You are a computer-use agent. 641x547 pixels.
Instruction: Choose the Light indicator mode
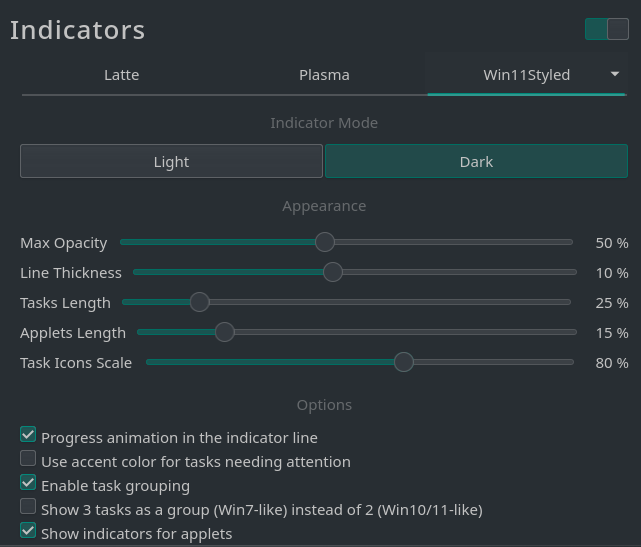pyautogui.click(x=171, y=161)
